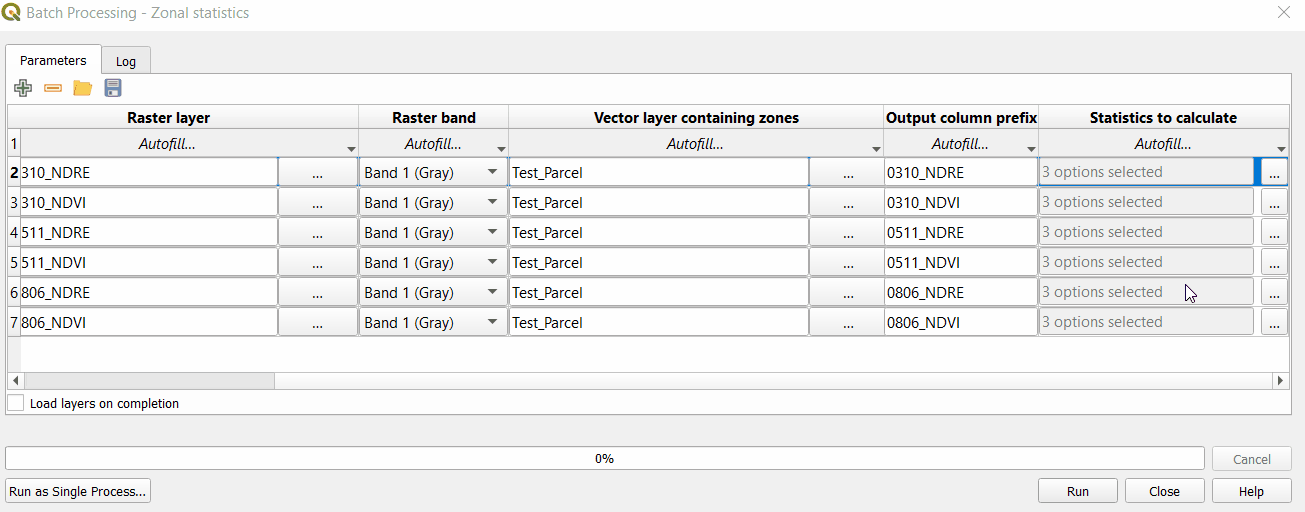Open the Help button

(x=1251, y=491)
